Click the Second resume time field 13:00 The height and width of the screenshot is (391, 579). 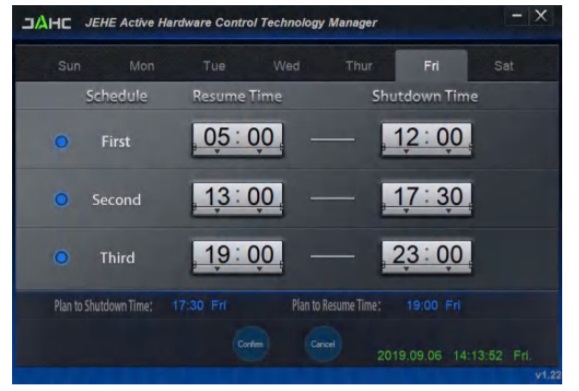click(x=238, y=199)
